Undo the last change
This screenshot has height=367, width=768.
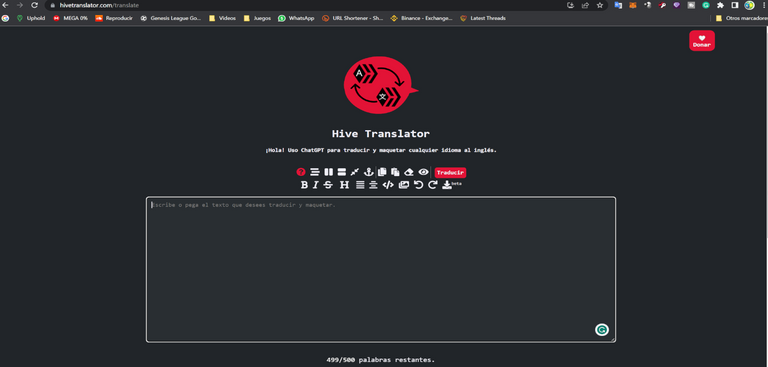point(418,185)
